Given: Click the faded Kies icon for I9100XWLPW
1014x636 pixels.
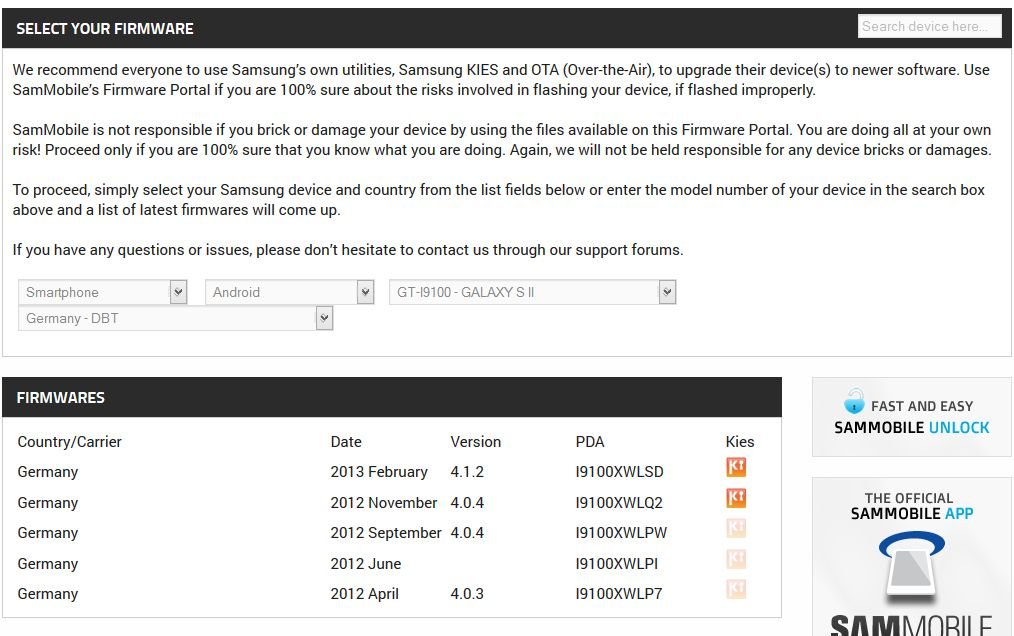Looking at the screenshot, I should coord(736,528).
